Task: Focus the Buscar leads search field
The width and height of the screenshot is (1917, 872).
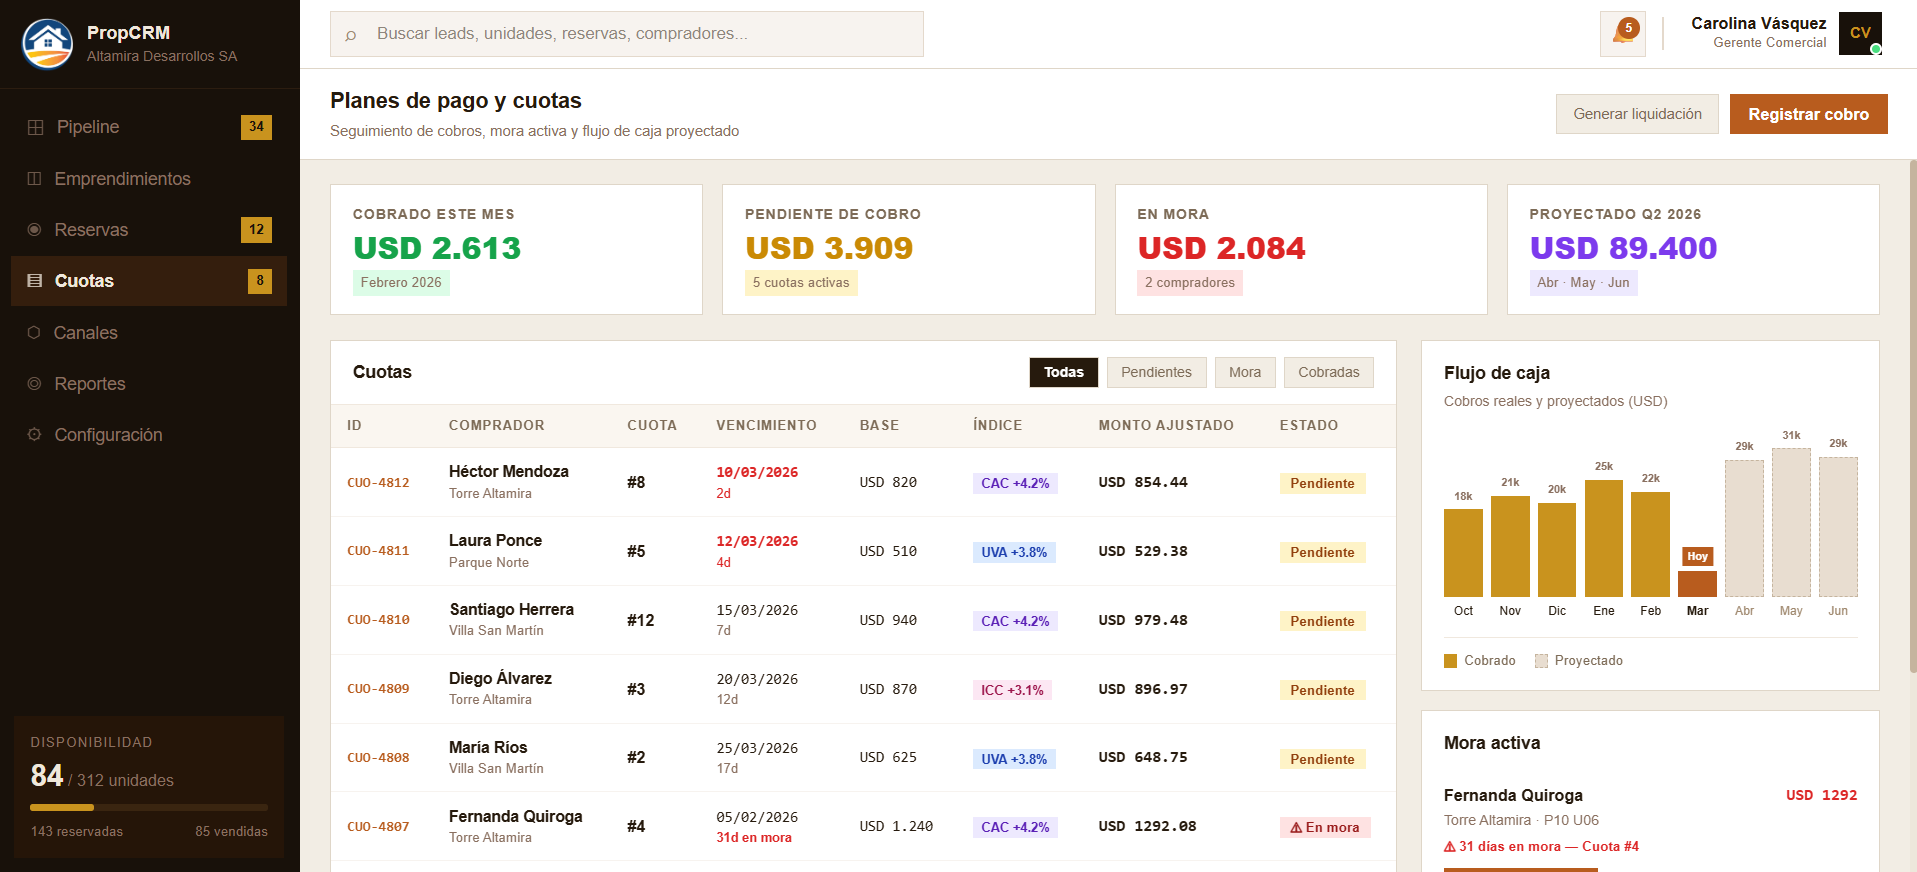Action: pyautogui.click(x=627, y=34)
